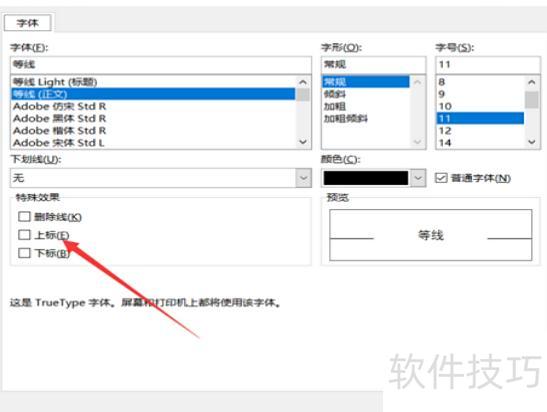This screenshot has height=412, width=547.
Task: Click the font list scrollbar thumb
Action: pyautogui.click(x=303, y=95)
